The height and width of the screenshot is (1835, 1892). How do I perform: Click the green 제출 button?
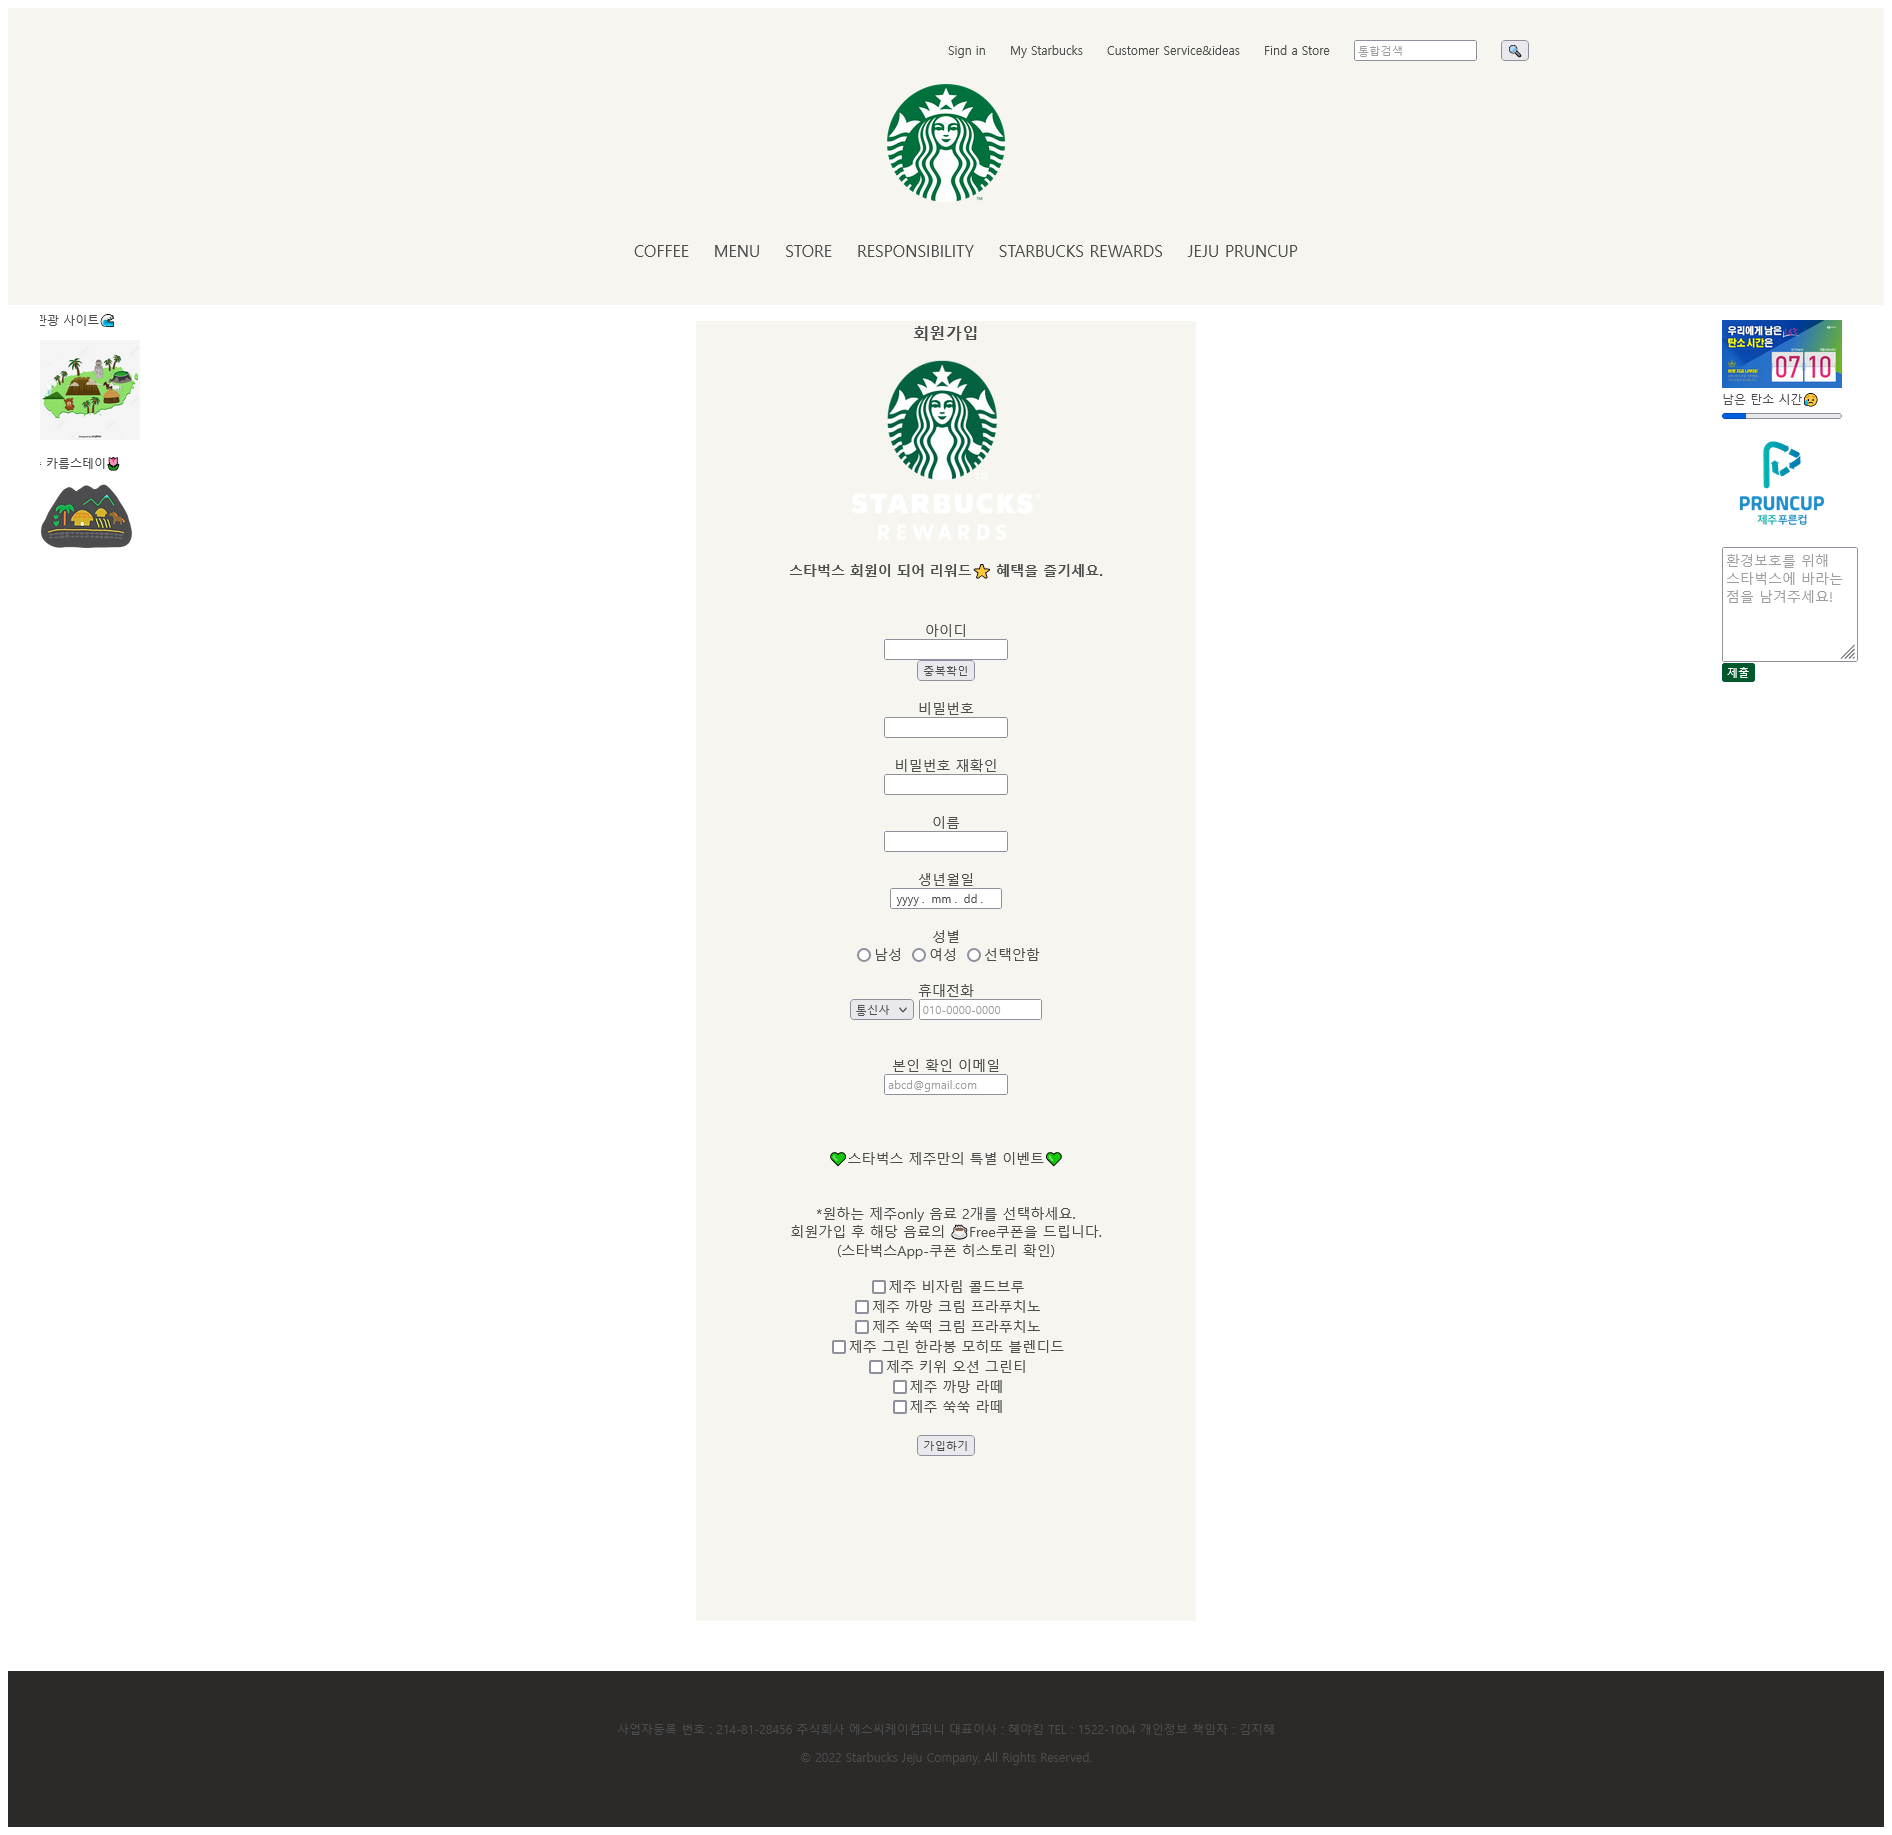point(1738,673)
